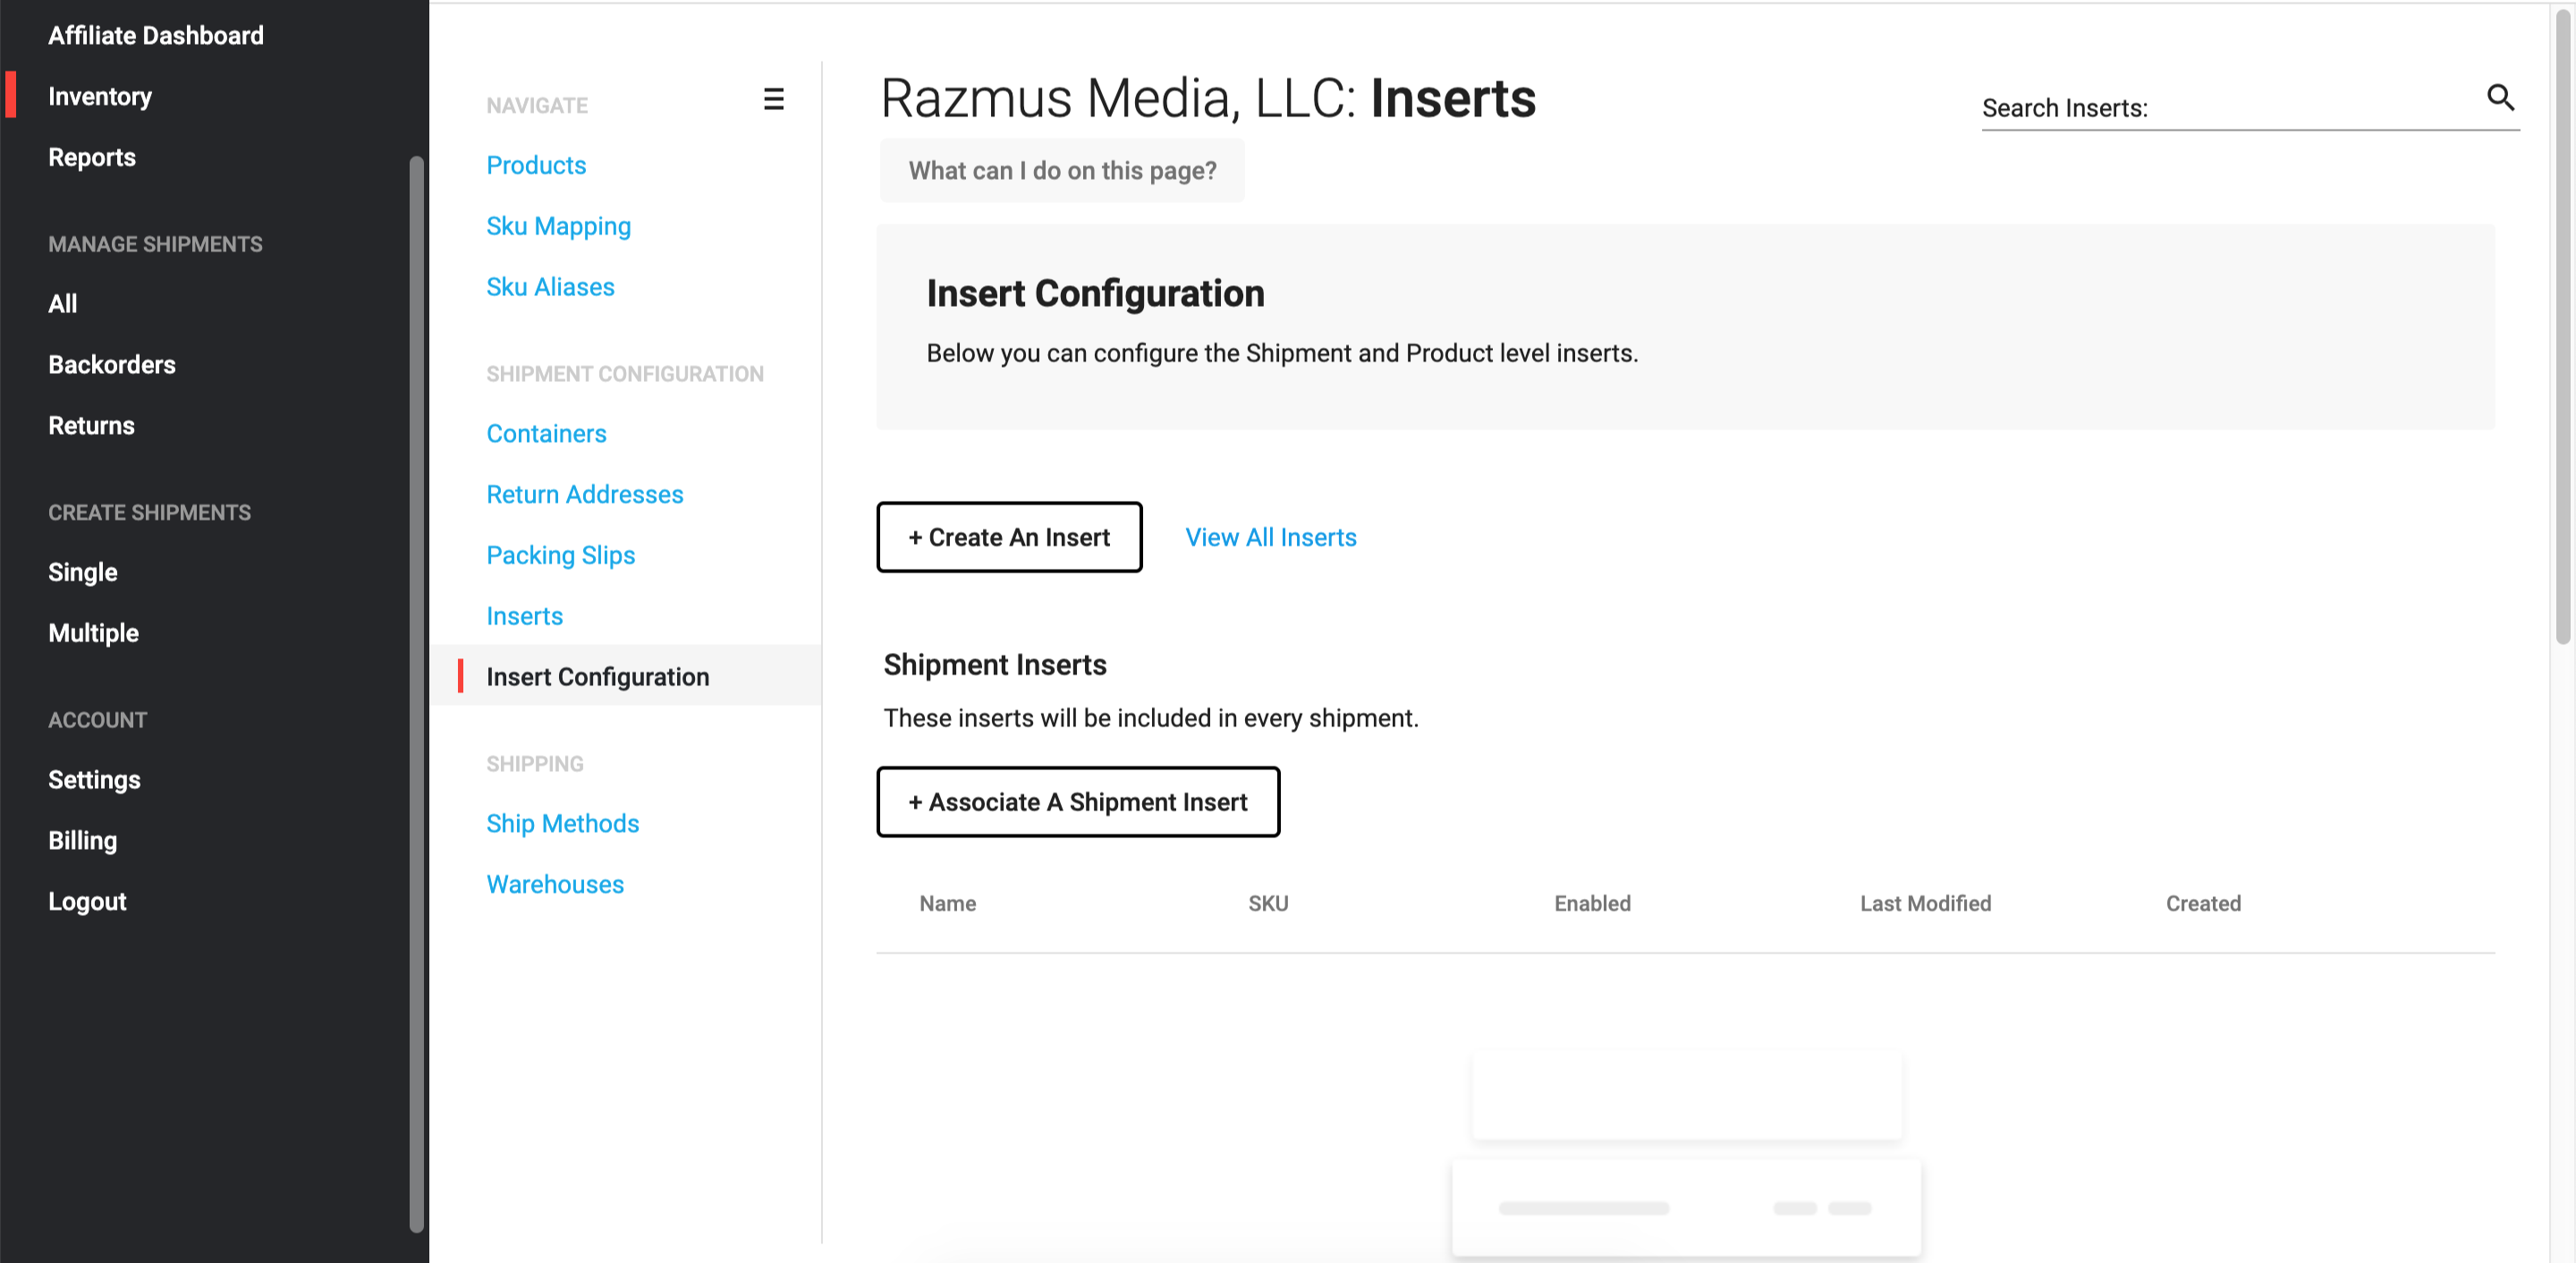This screenshot has height=1263, width=2576.
Task: Open Inserts link in navigation
Action: tap(525, 617)
